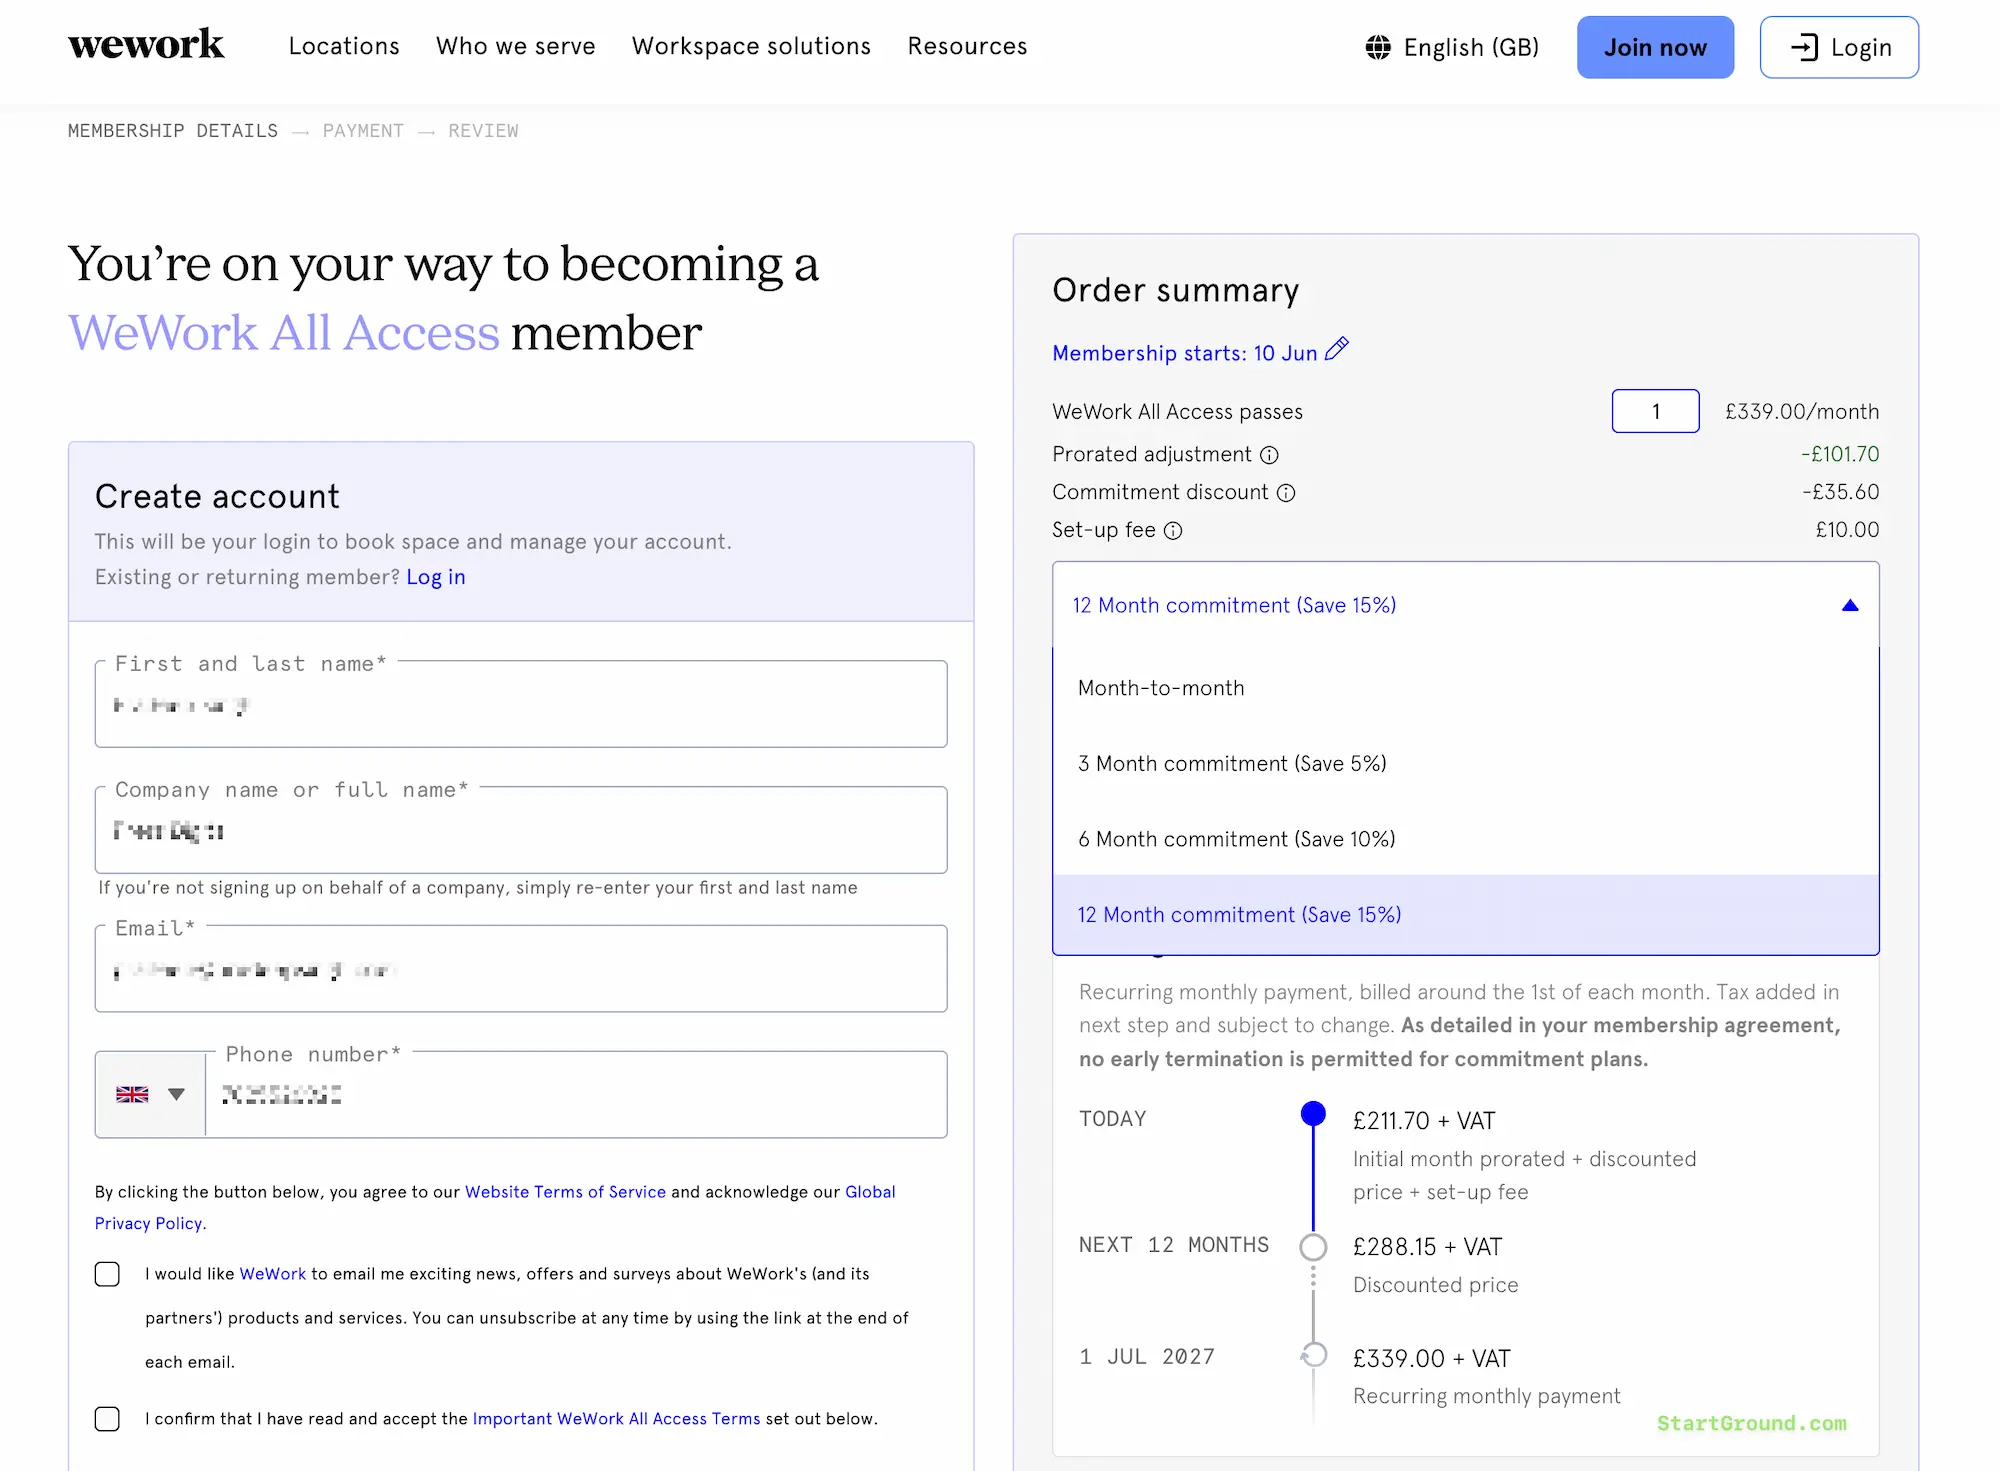Click the £339.00 + VAT amount

click(x=1431, y=1359)
